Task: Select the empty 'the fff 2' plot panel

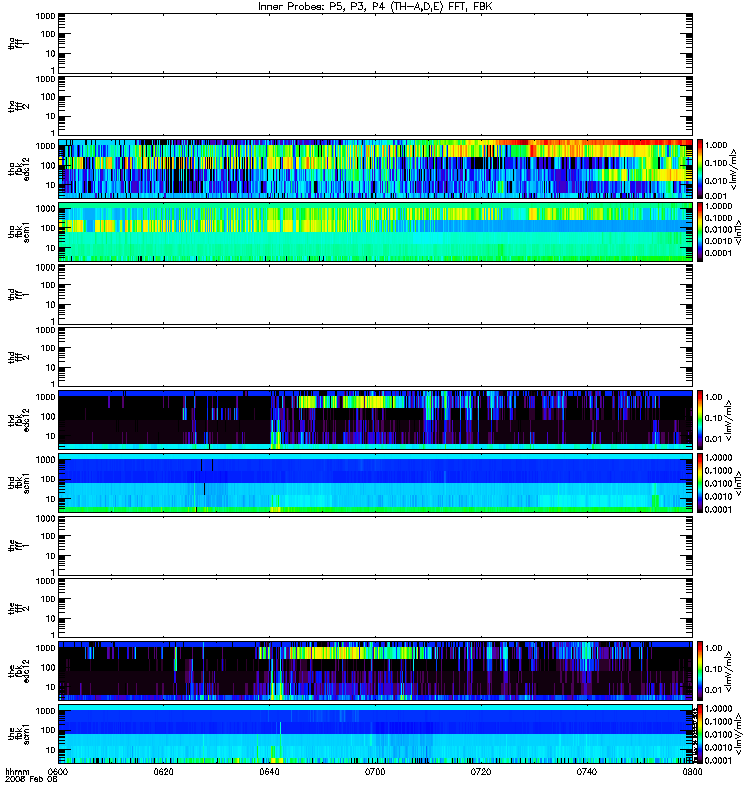Action: click(x=376, y=608)
